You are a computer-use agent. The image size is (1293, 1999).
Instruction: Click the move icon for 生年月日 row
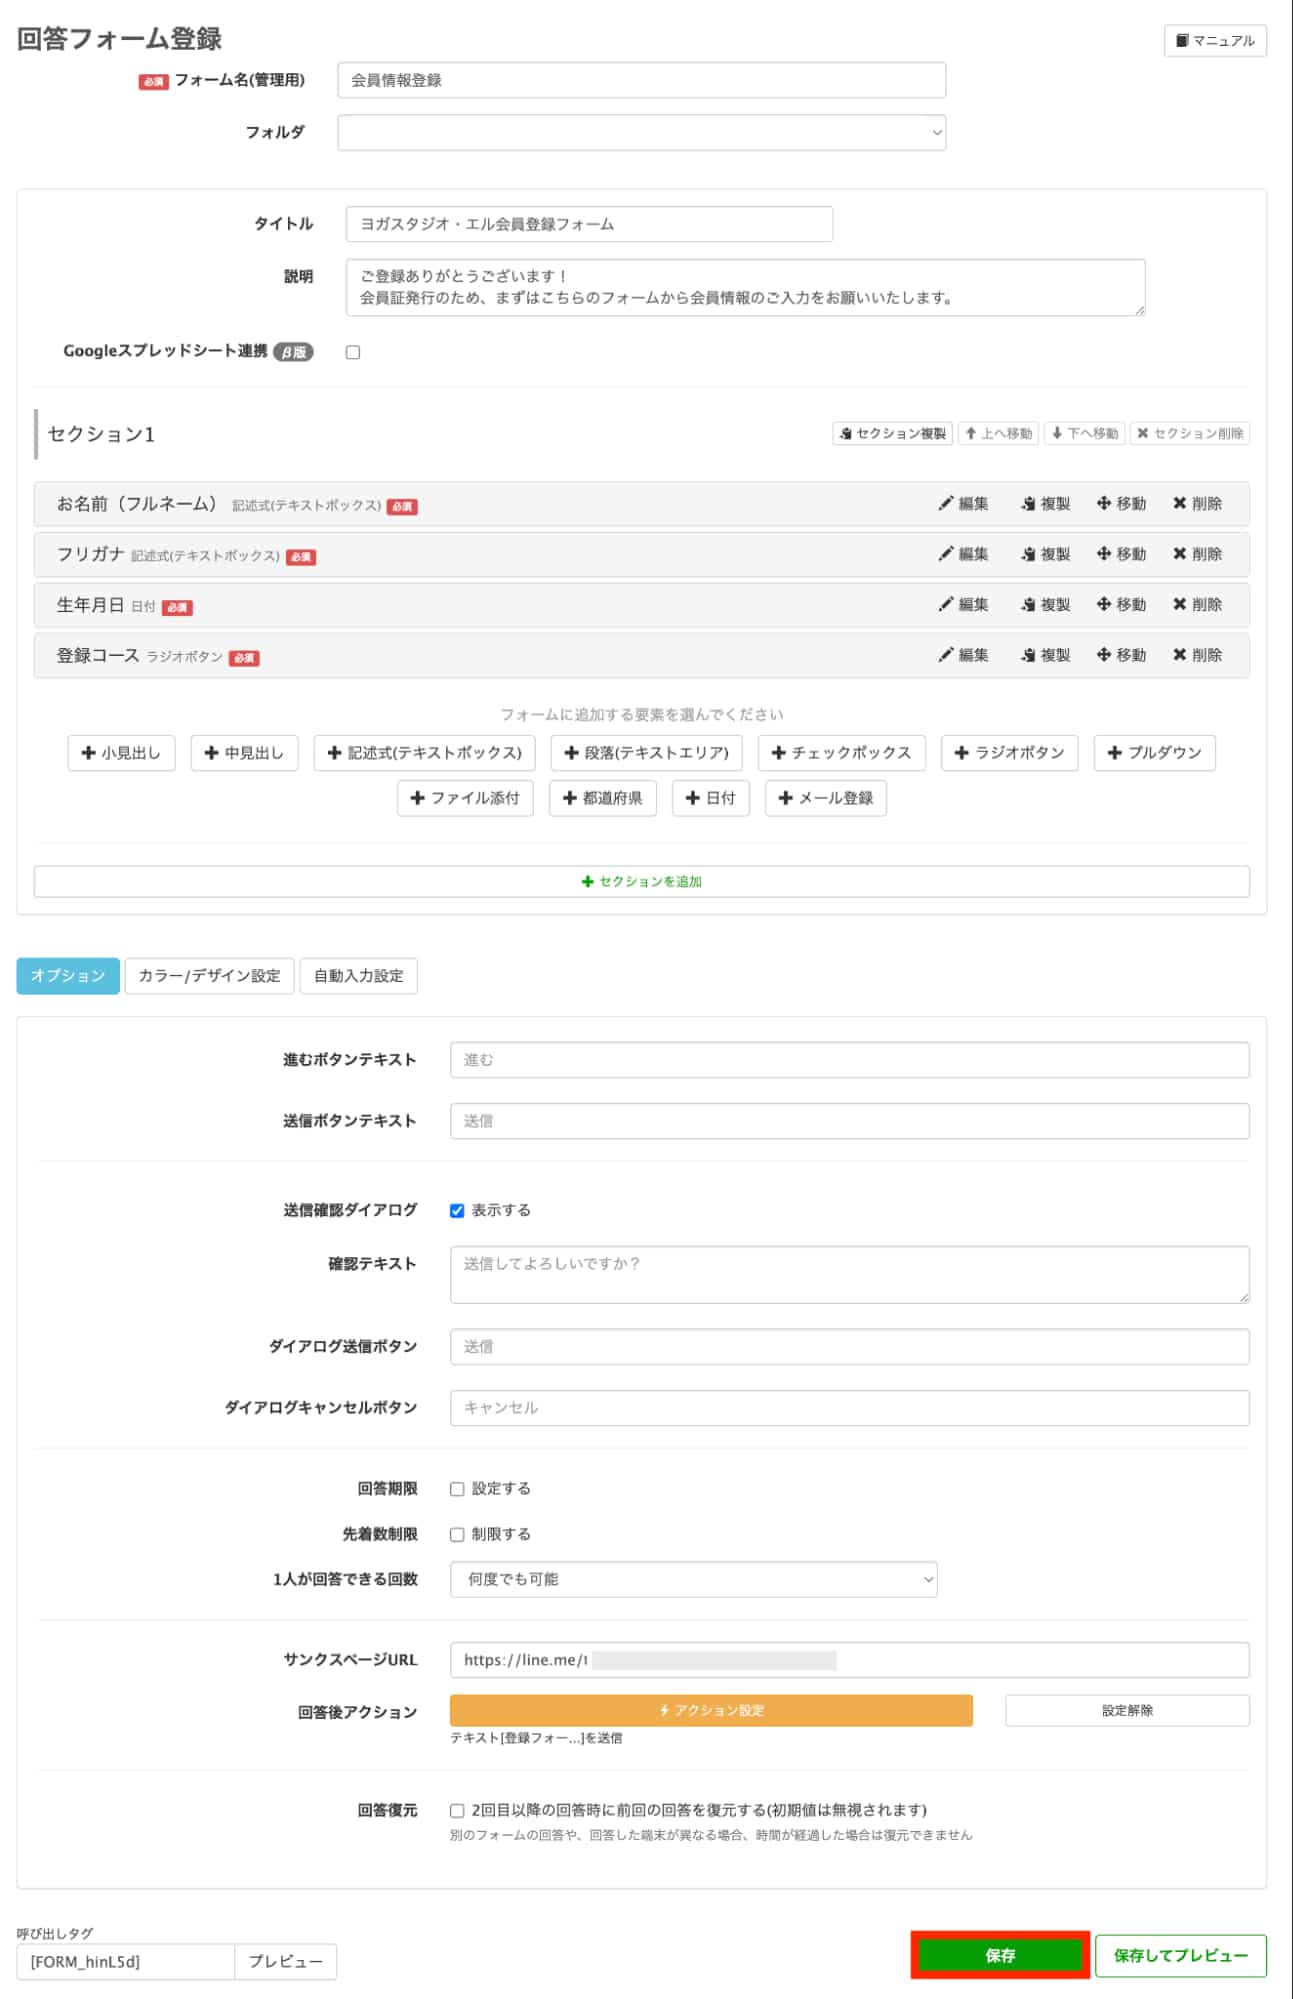[x=1104, y=604]
